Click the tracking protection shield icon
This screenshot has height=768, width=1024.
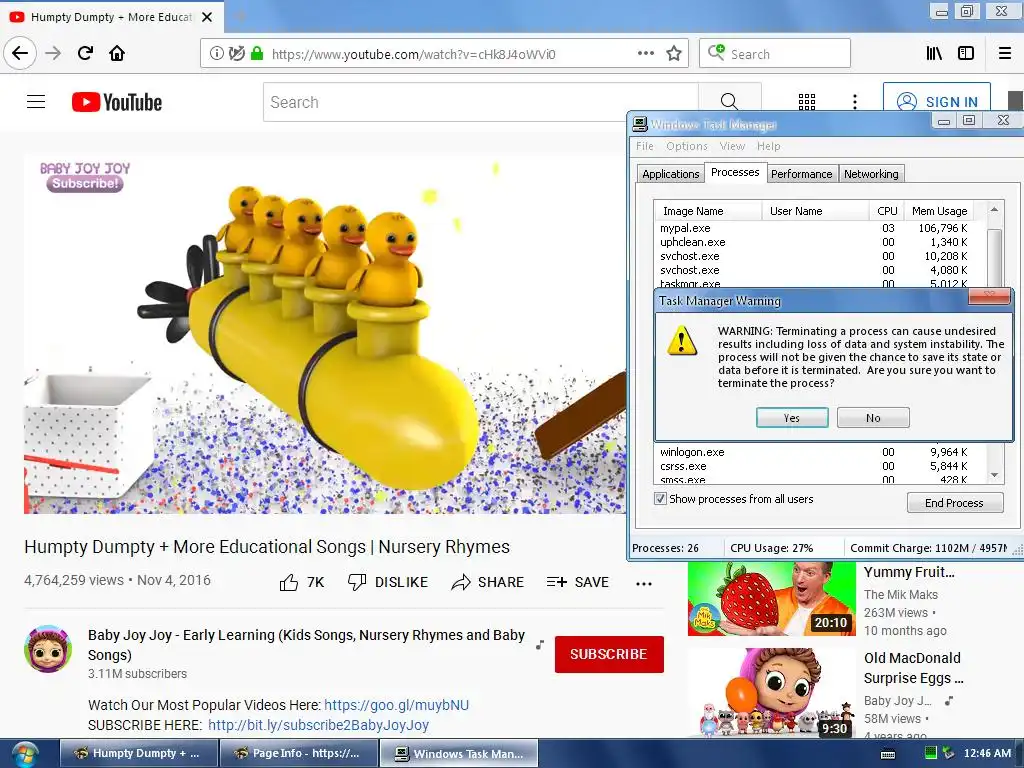click(237, 54)
